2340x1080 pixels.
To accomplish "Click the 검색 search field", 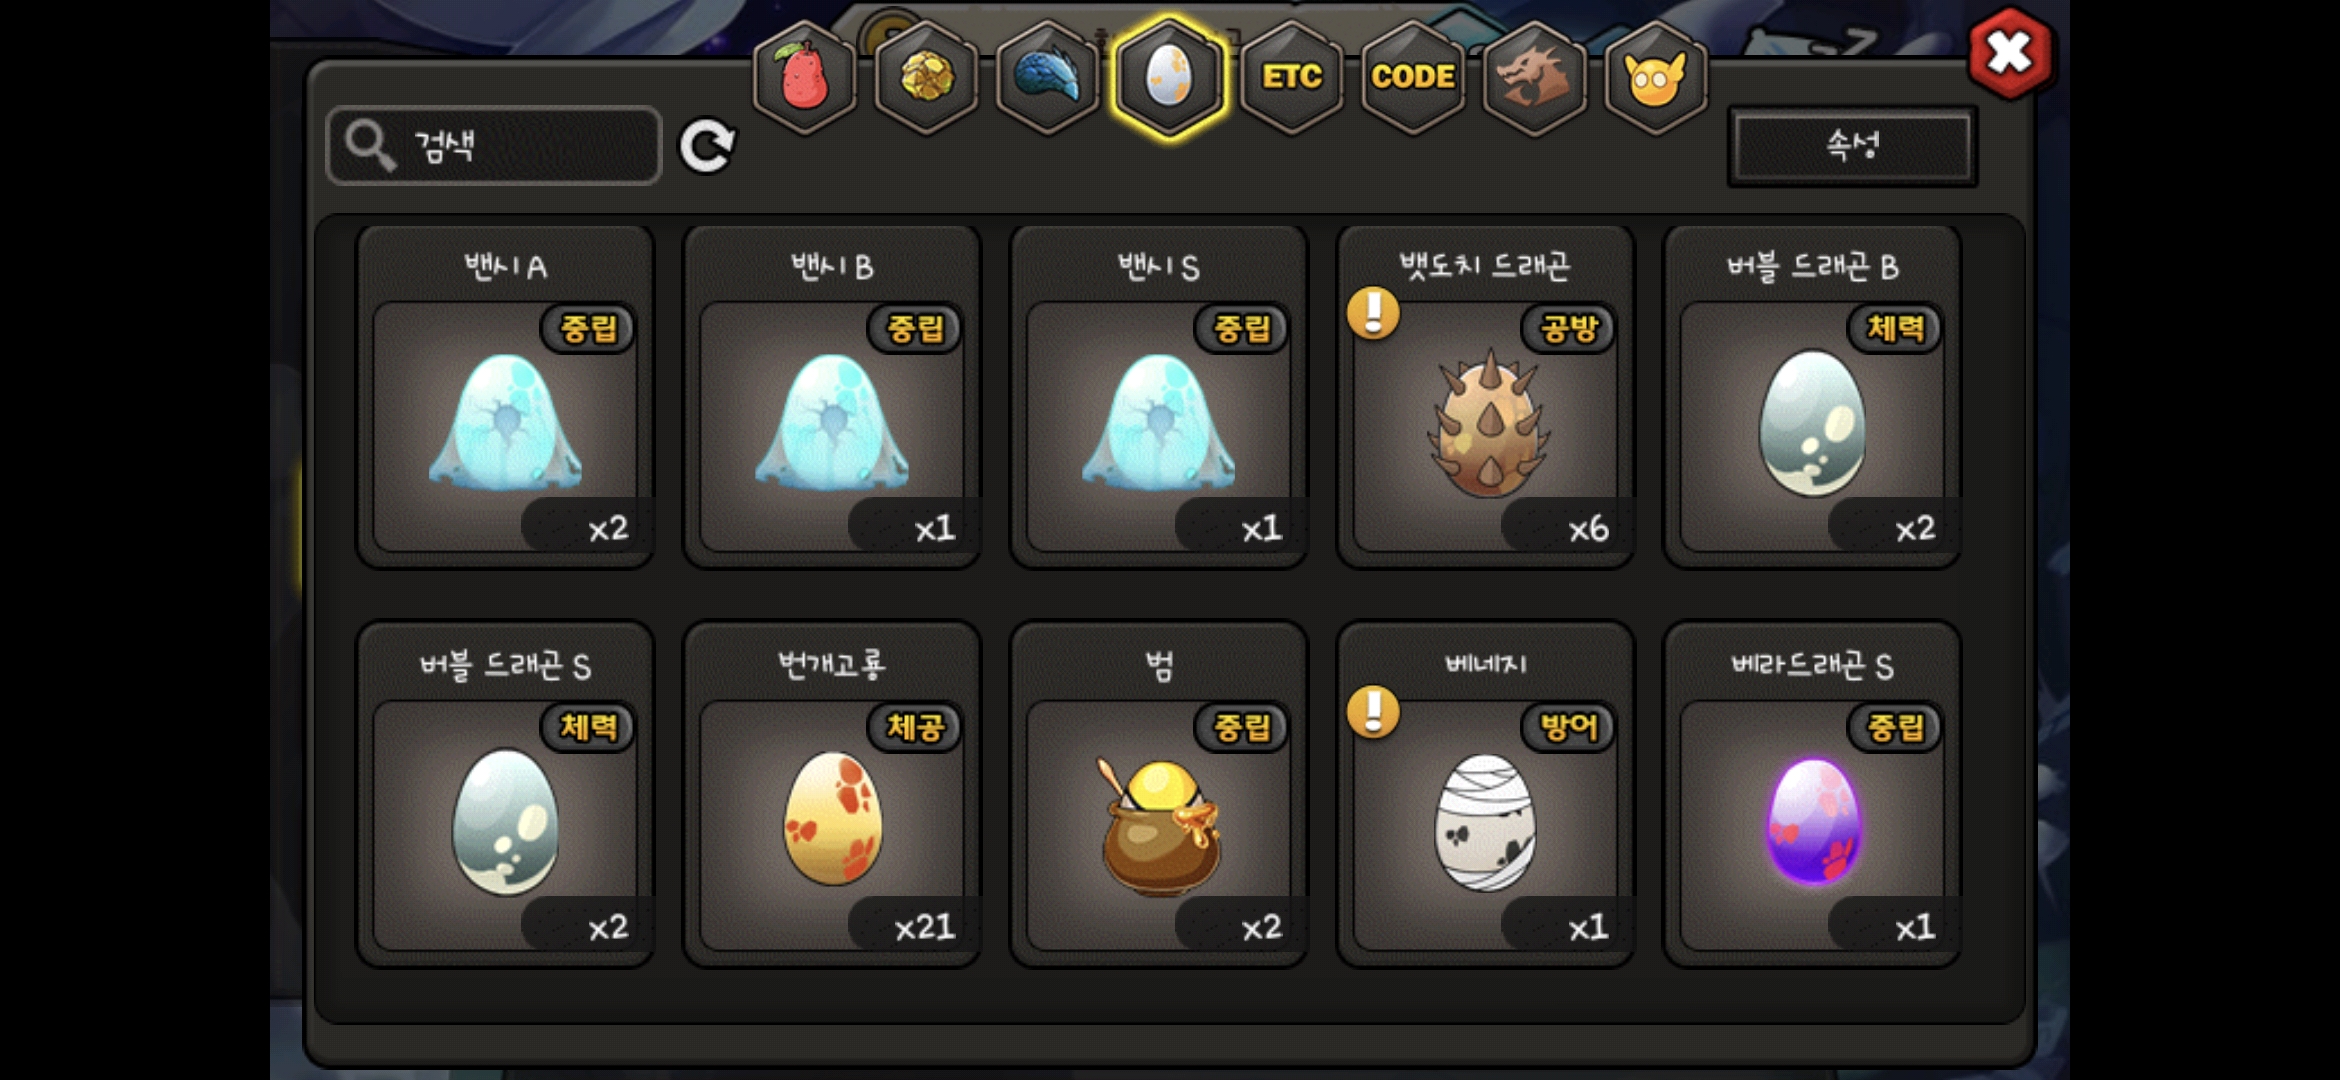I will pos(494,146).
